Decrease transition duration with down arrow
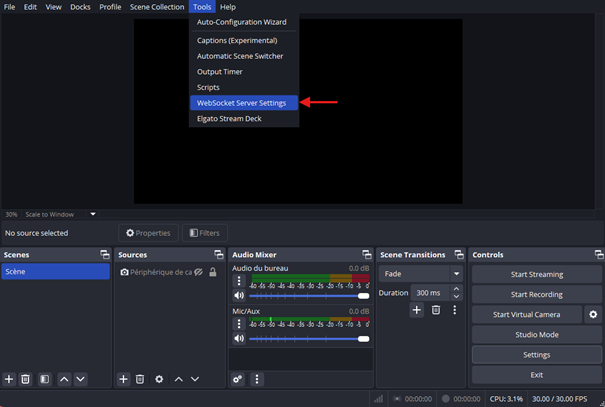This screenshot has height=407, width=605. click(456, 297)
